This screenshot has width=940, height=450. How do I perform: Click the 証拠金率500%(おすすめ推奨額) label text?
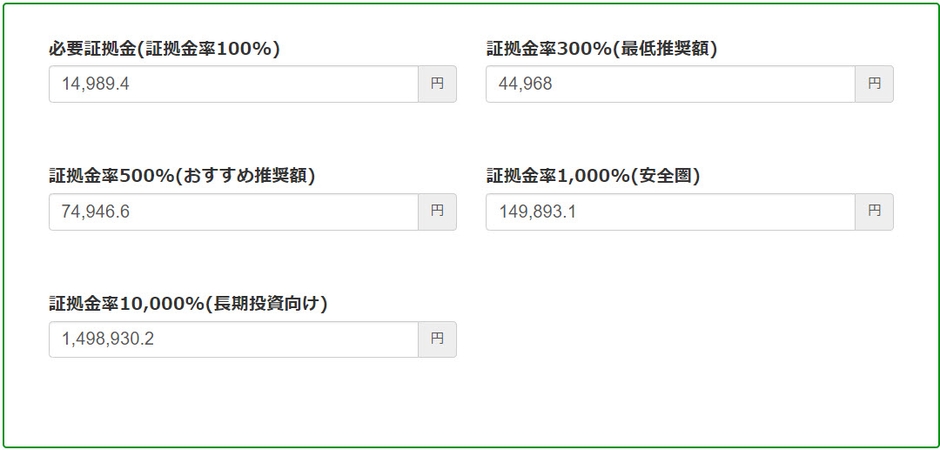182,176
